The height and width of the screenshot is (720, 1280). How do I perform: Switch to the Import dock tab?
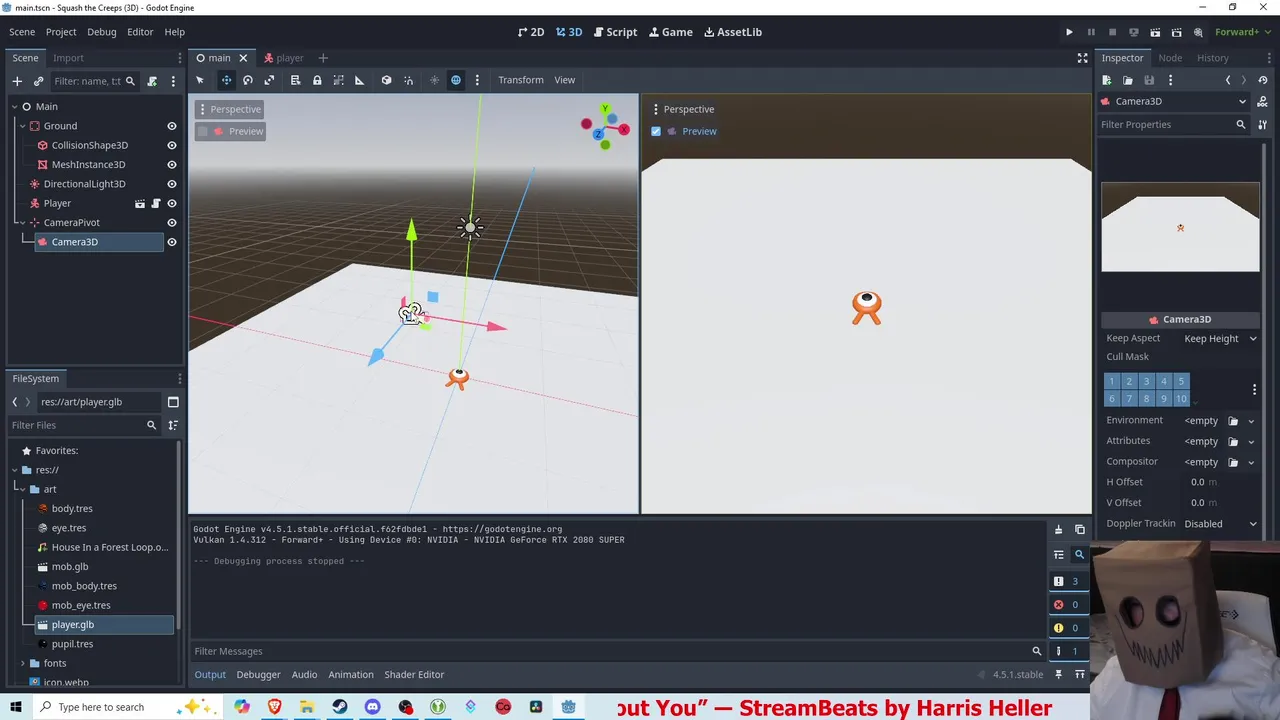tap(68, 58)
